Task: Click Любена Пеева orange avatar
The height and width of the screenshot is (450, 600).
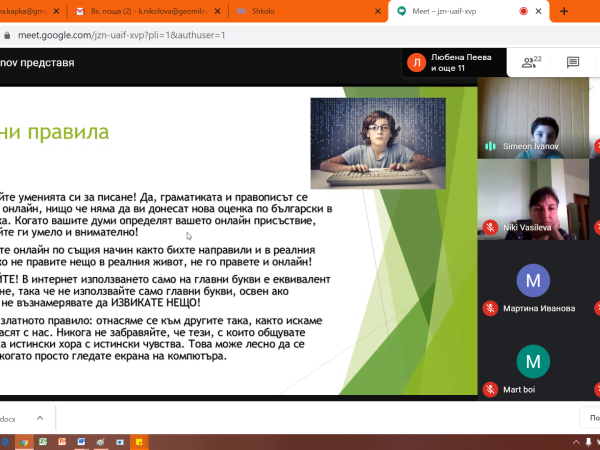Action: click(416, 62)
